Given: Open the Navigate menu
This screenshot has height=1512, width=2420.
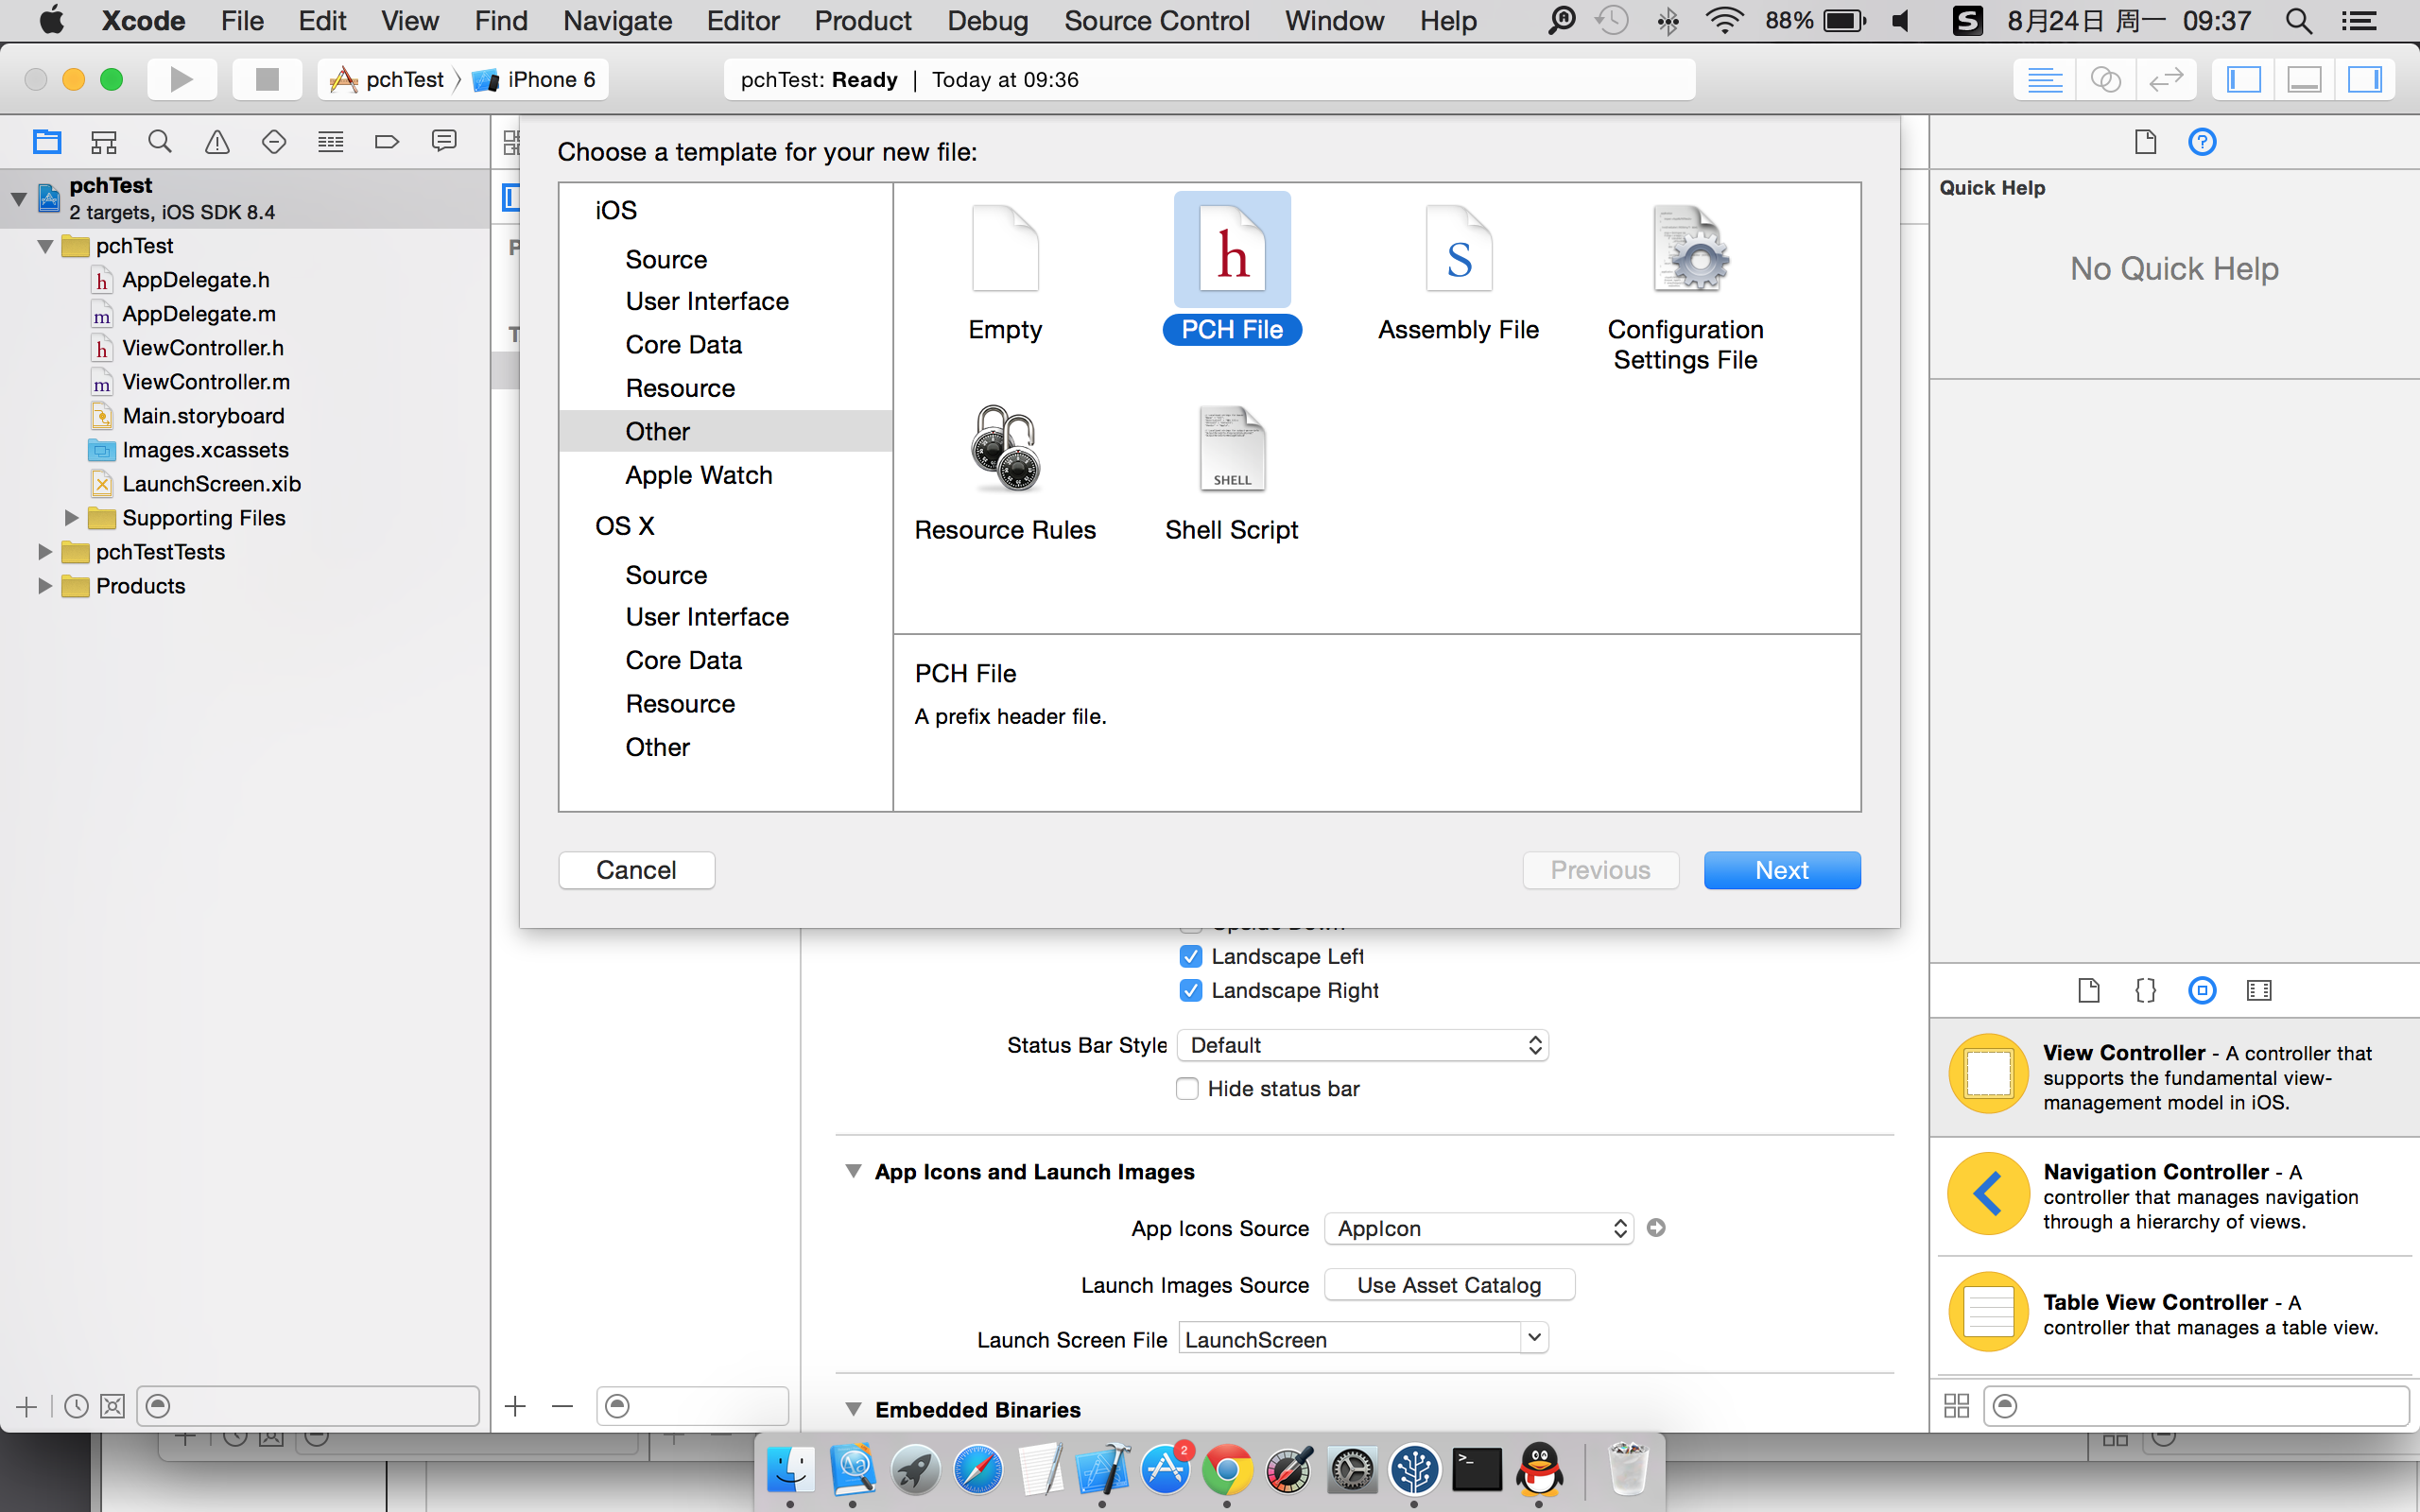Looking at the screenshot, I should pyautogui.click(x=617, y=21).
